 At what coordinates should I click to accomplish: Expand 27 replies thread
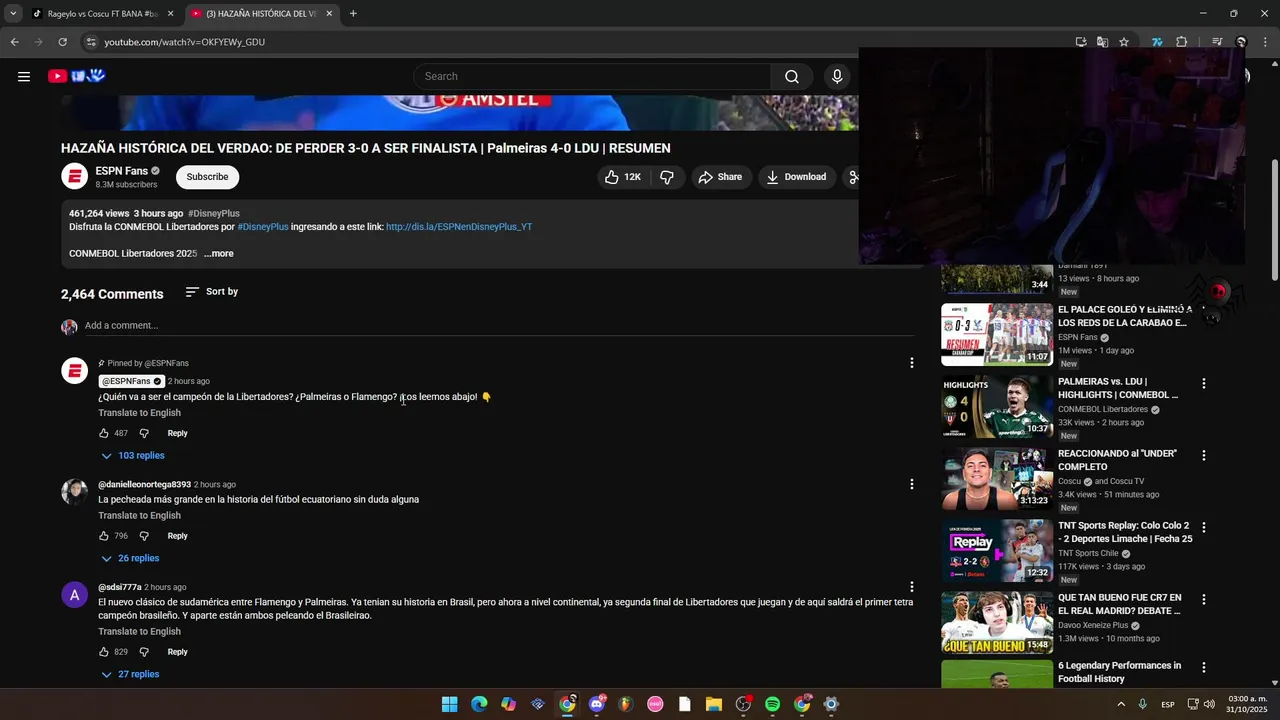point(130,675)
